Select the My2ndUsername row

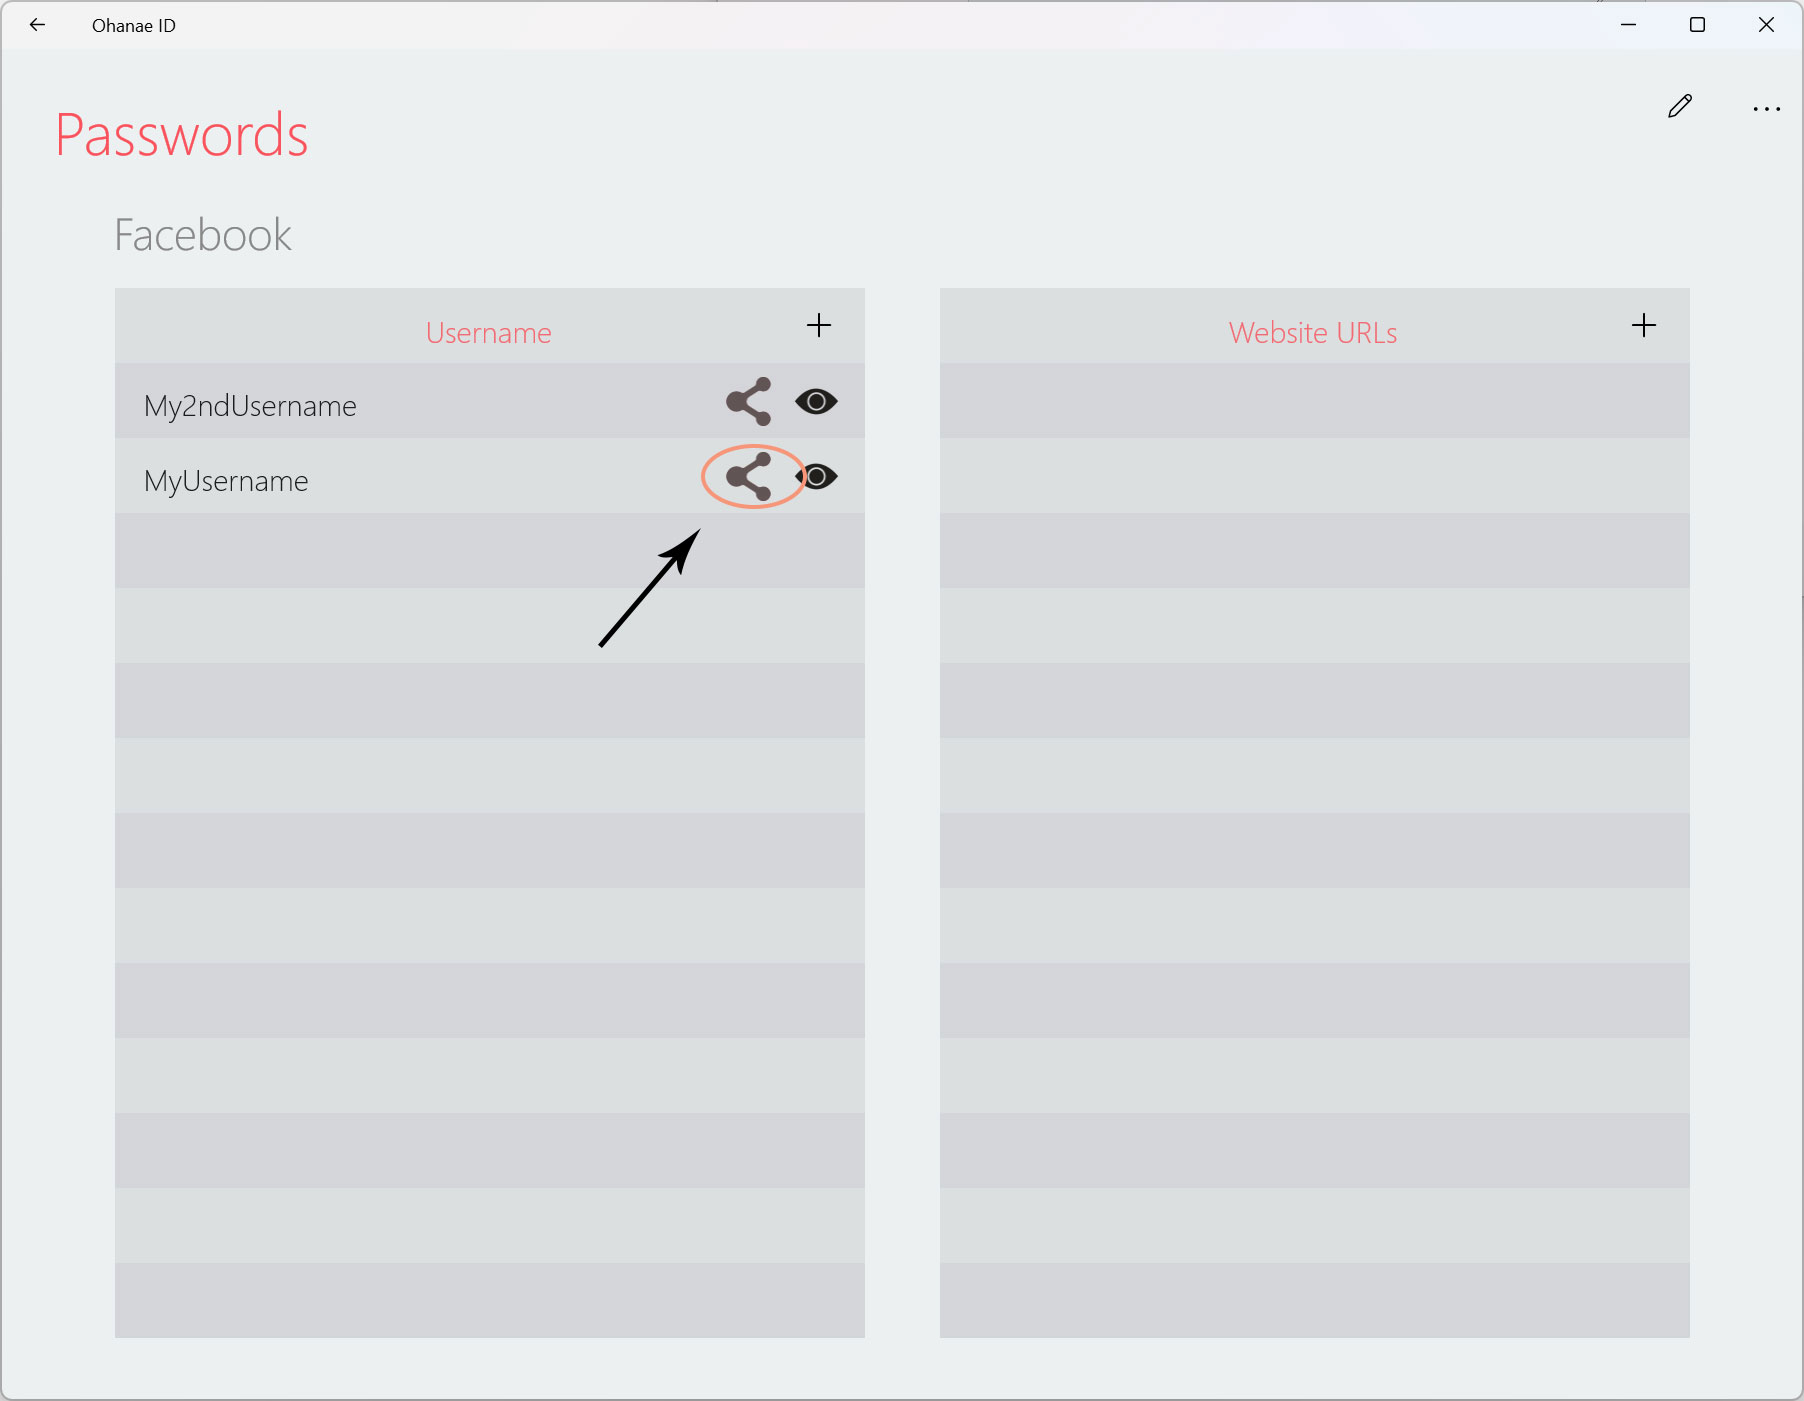[490, 401]
